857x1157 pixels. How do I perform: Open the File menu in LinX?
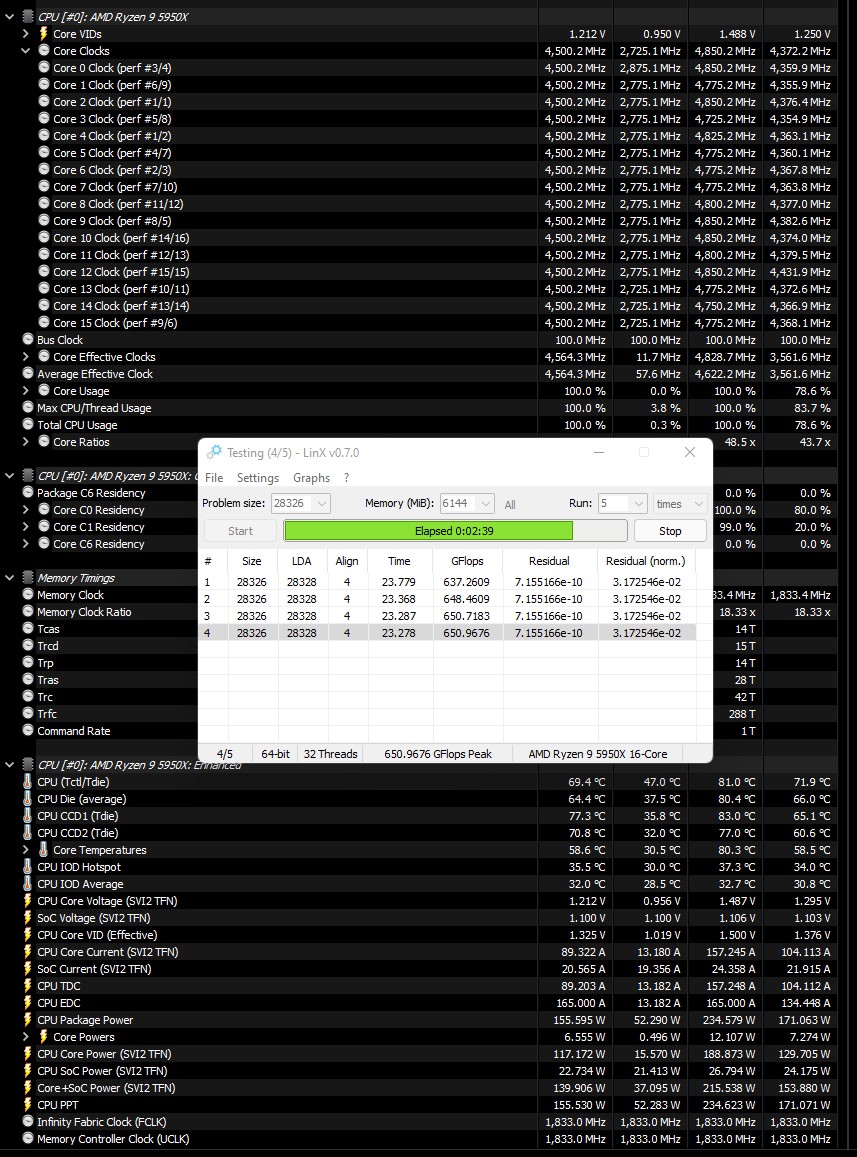pos(214,477)
